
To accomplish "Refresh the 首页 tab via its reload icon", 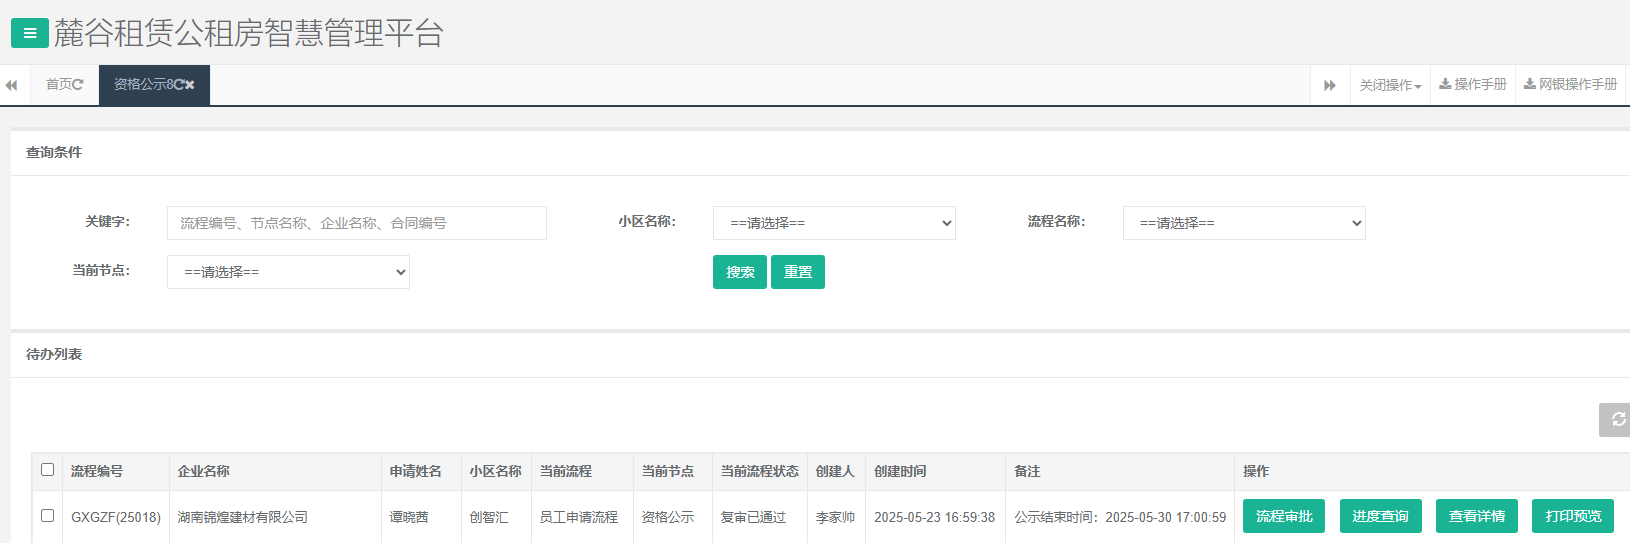I will (x=78, y=85).
